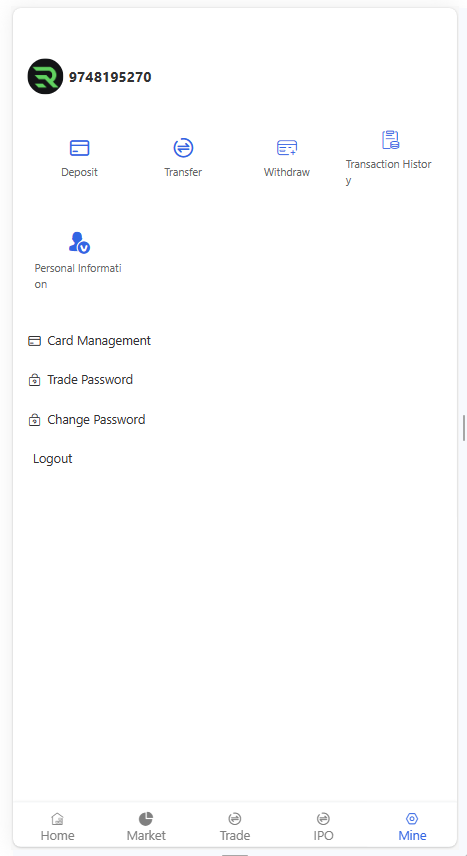This screenshot has height=856, width=467.
Task: Click the Trade Password lock icon
Action: (x=34, y=380)
